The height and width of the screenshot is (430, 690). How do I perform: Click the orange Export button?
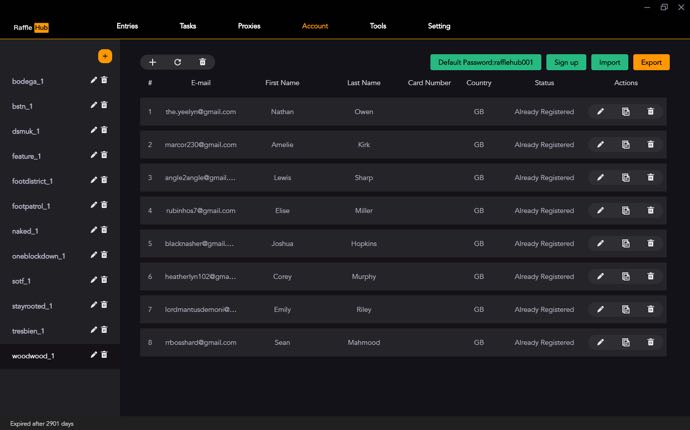pyautogui.click(x=651, y=62)
